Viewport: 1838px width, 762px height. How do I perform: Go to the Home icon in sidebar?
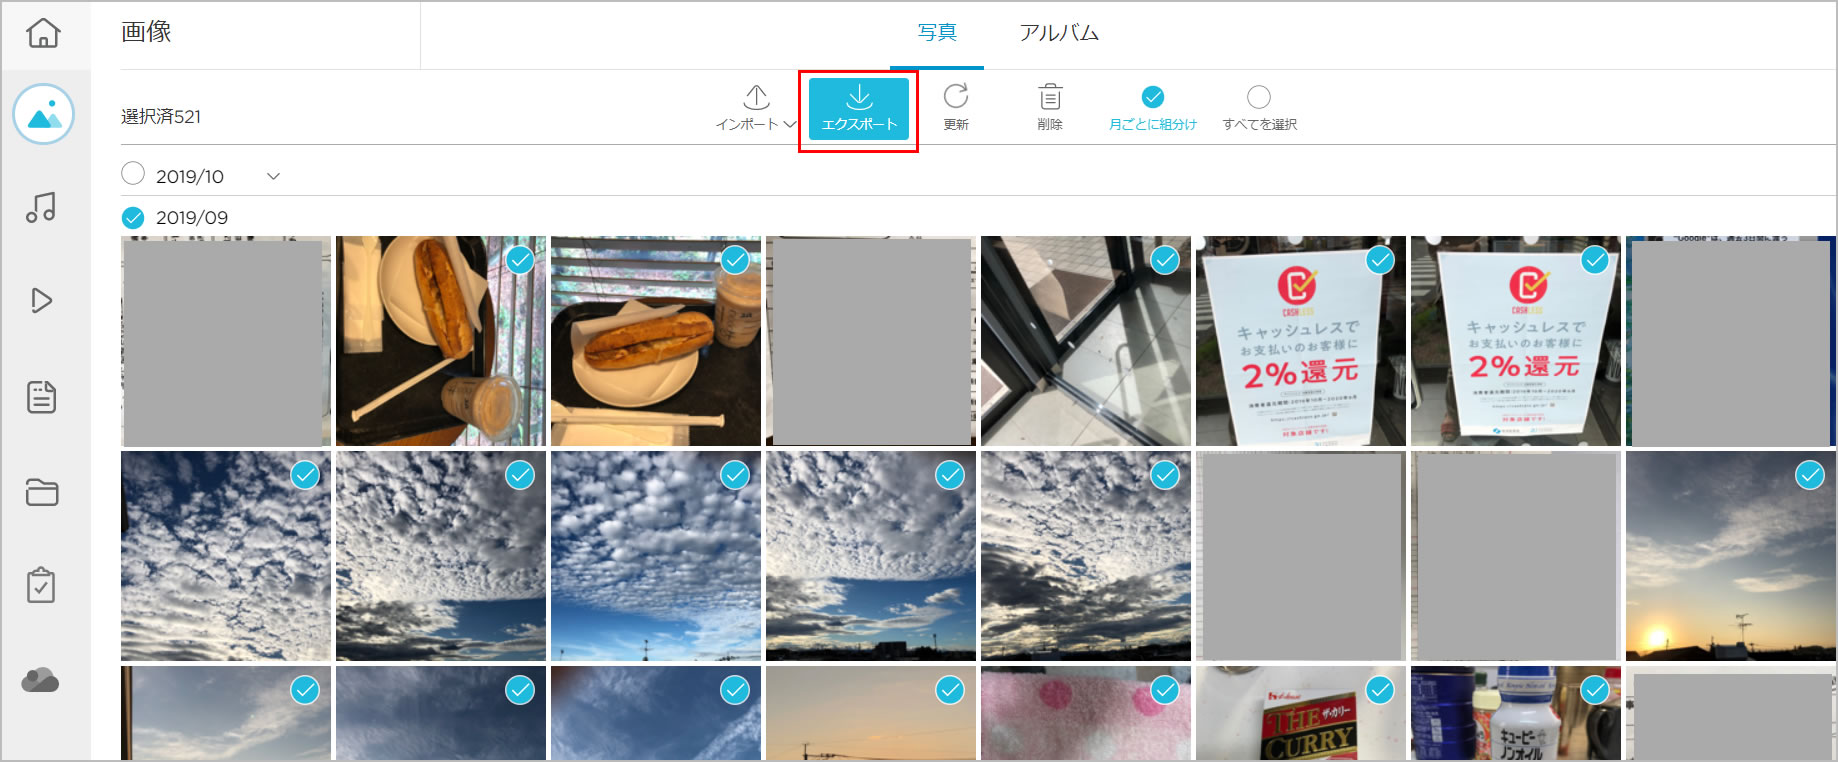[x=43, y=33]
